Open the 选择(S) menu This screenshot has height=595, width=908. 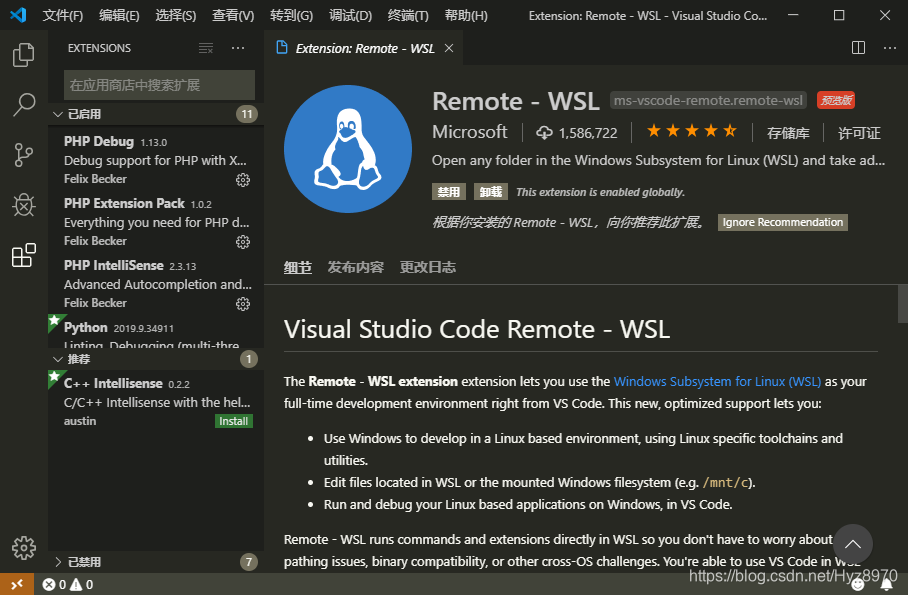tap(175, 16)
